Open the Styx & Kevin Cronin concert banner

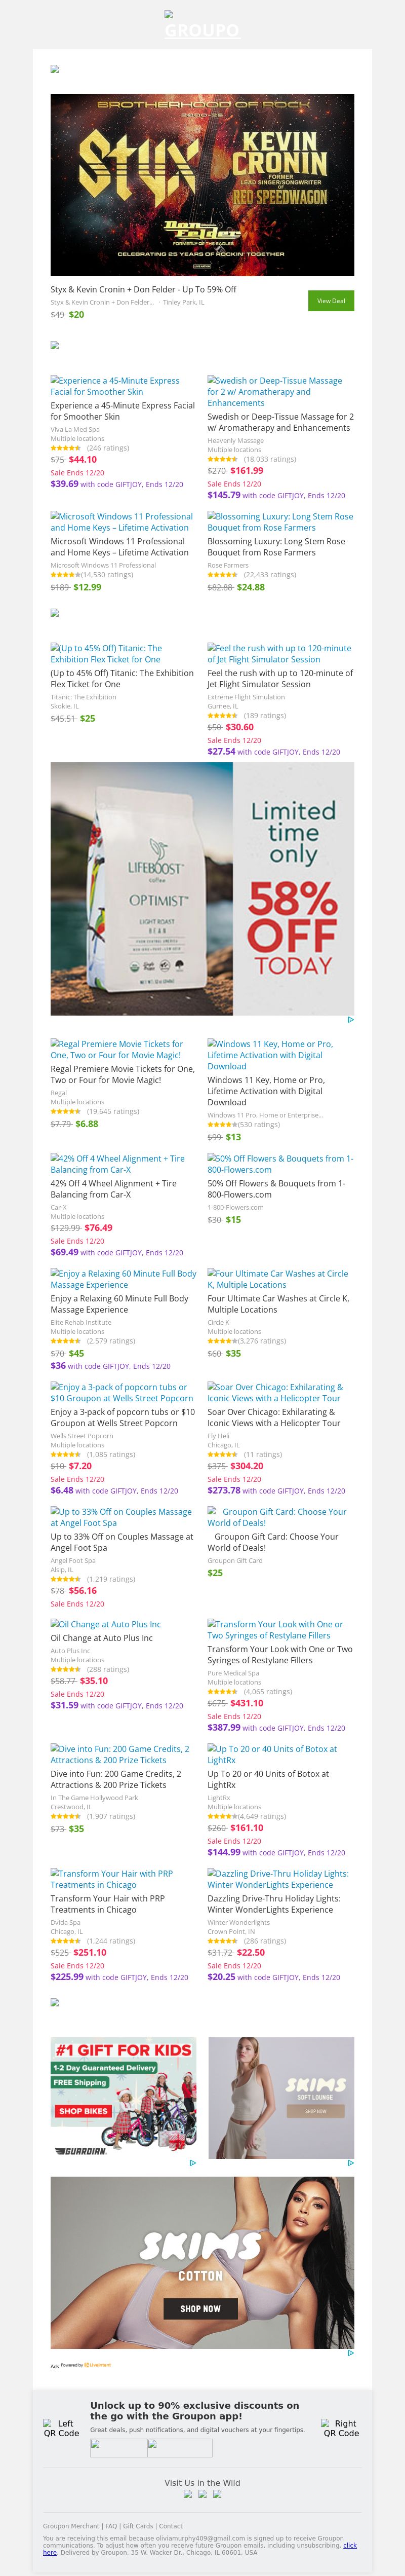(202, 184)
